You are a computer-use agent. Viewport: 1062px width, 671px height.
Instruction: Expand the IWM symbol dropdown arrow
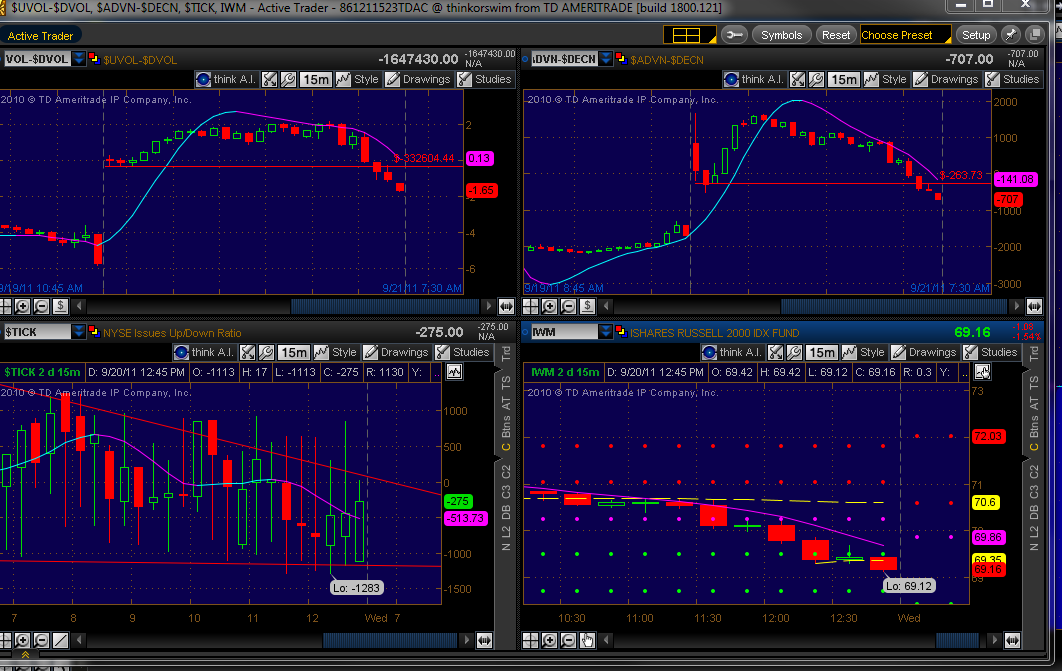(605, 332)
